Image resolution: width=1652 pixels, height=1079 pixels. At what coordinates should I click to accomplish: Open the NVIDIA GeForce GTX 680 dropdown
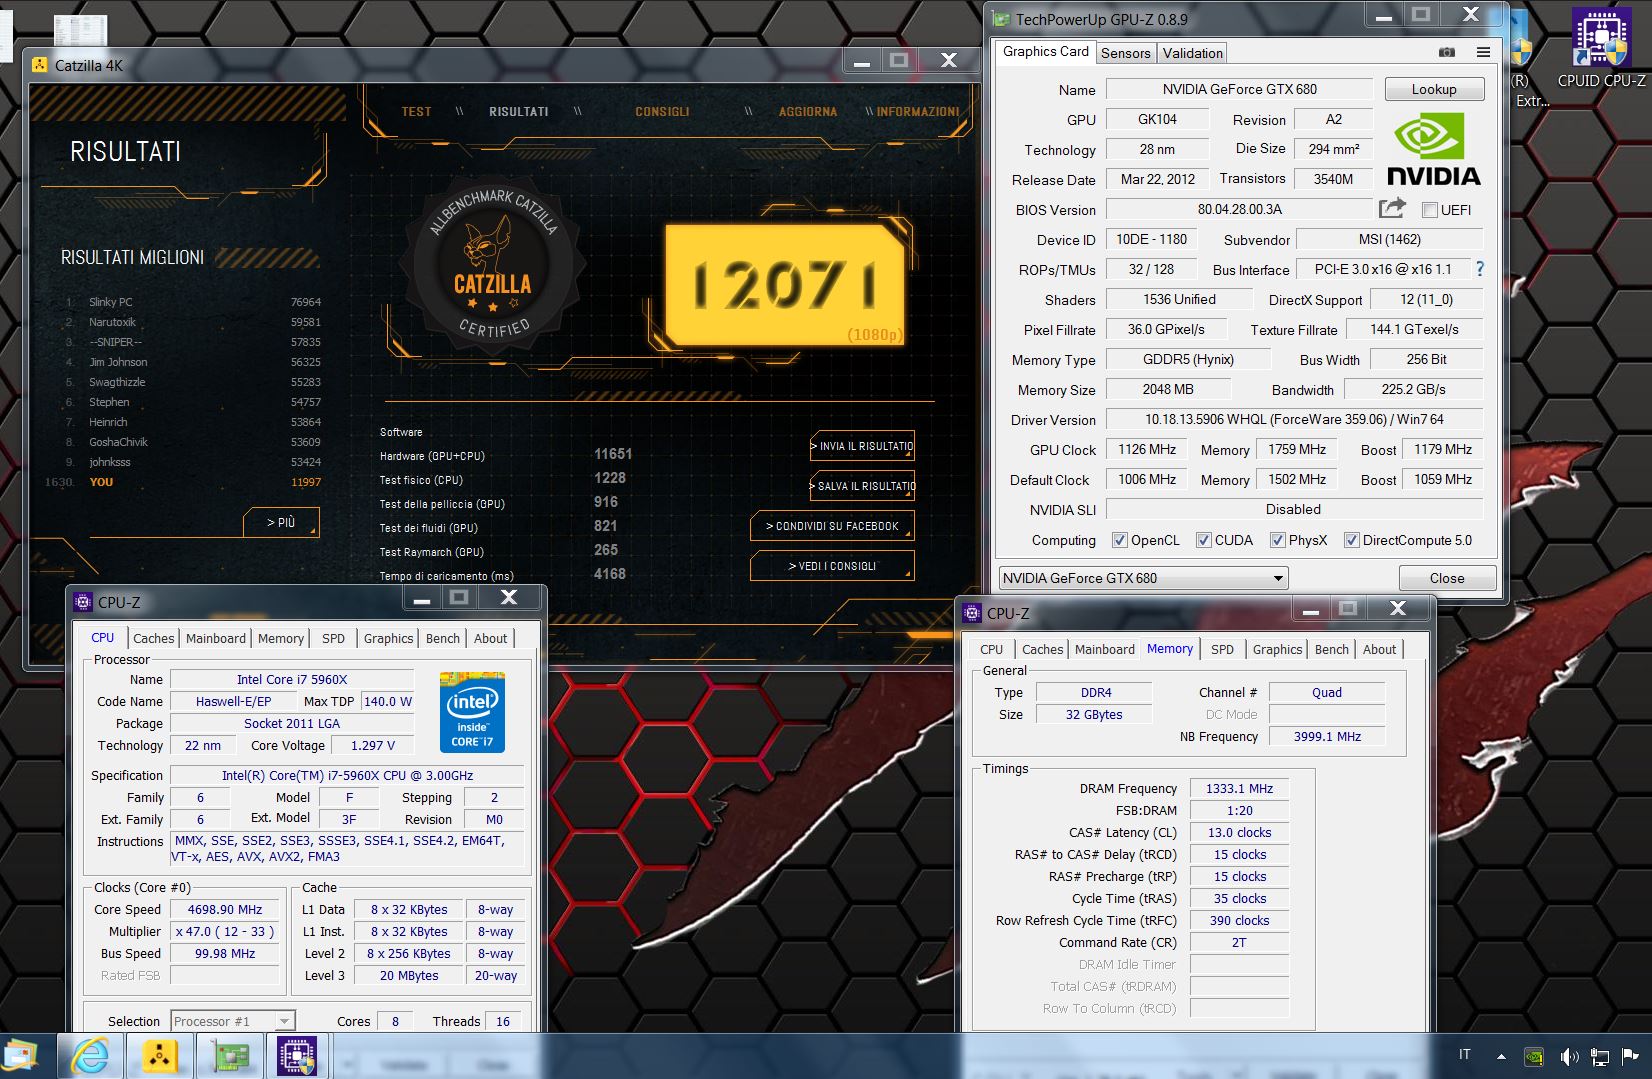(1143, 578)
